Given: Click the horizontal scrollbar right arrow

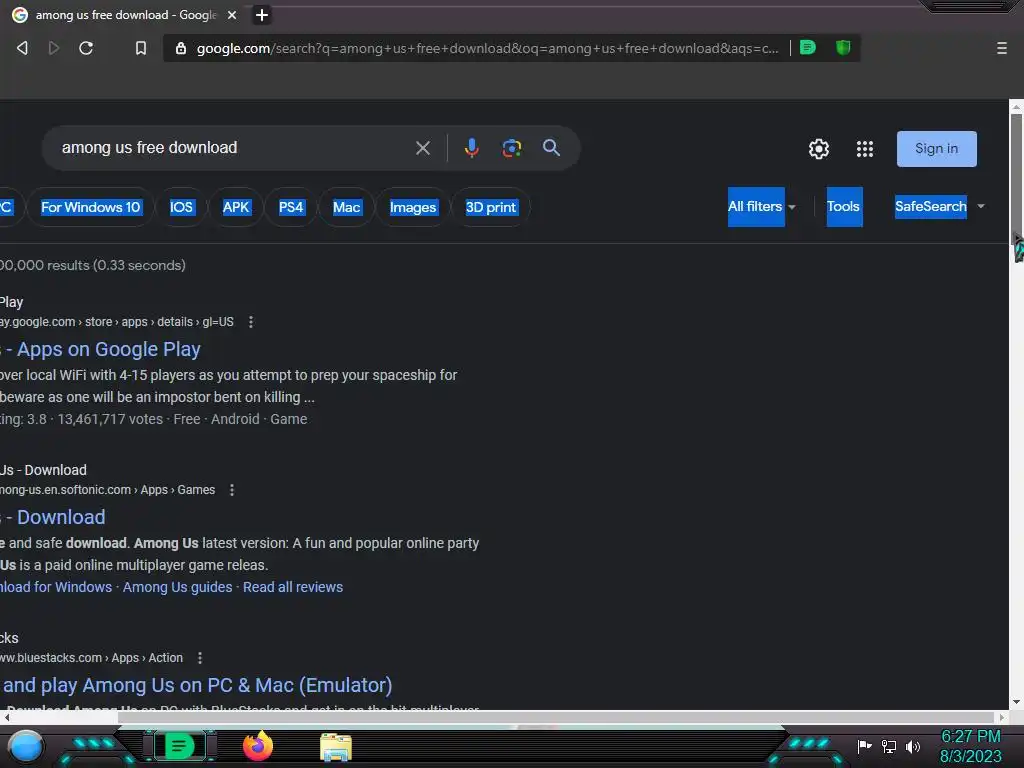Looking at the screenshot, I should tap(1002, 717).
